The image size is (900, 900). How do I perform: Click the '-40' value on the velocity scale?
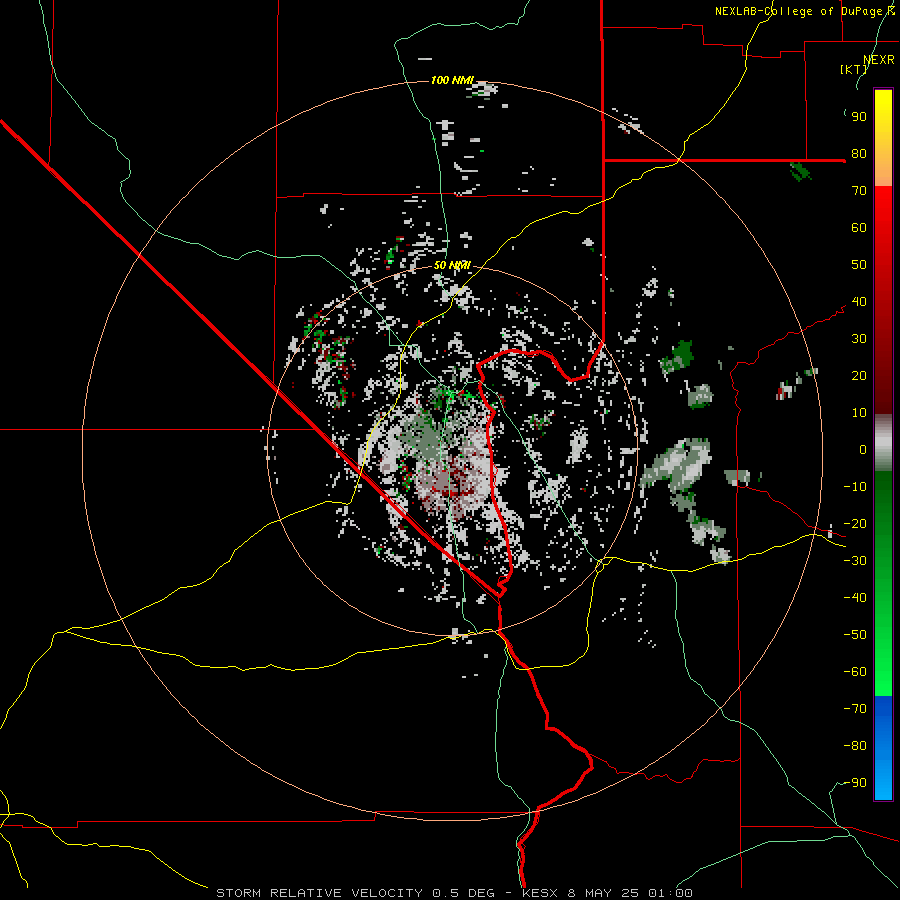click(855, 598)
